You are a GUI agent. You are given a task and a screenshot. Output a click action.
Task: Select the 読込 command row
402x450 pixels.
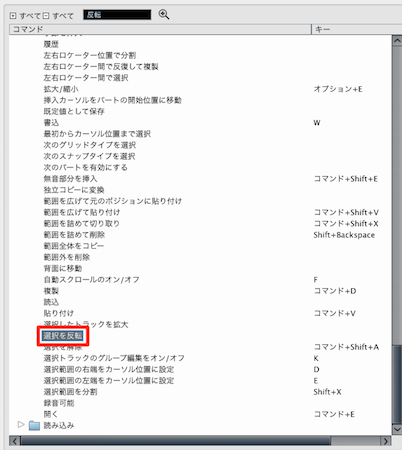pyautogui.click(x=51, y=302)
